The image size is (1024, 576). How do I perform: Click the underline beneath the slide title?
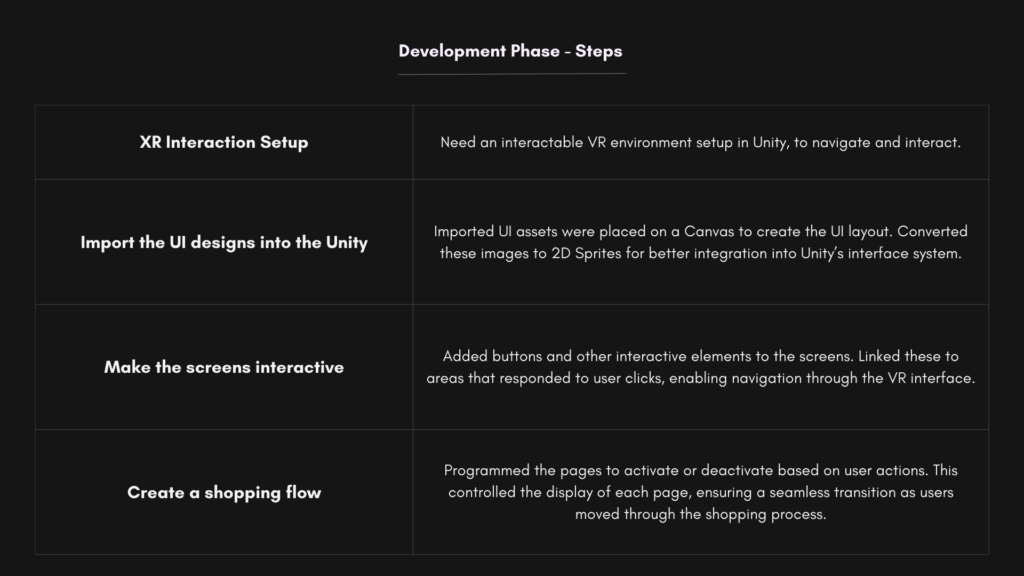tap(512, 73)
